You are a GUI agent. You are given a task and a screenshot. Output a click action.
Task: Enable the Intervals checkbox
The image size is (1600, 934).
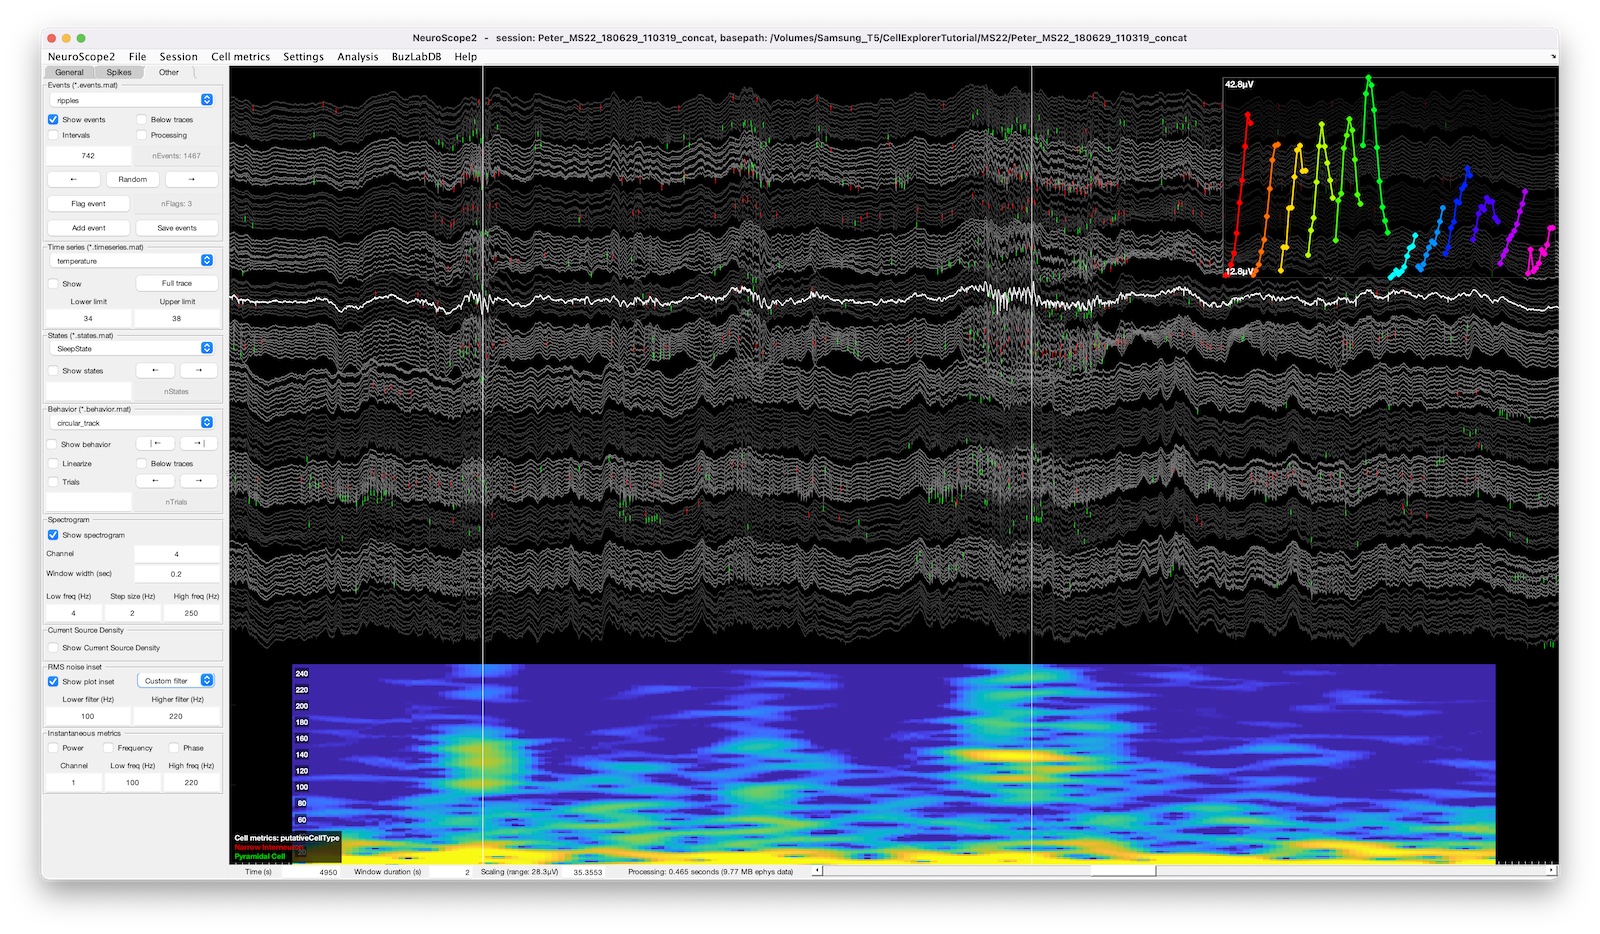53,136
